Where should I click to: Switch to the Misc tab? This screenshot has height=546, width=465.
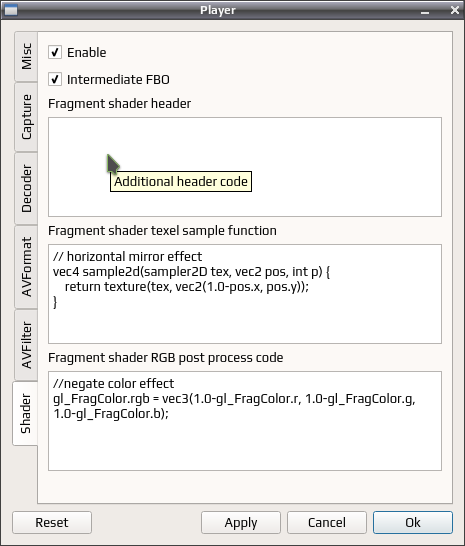26,56
